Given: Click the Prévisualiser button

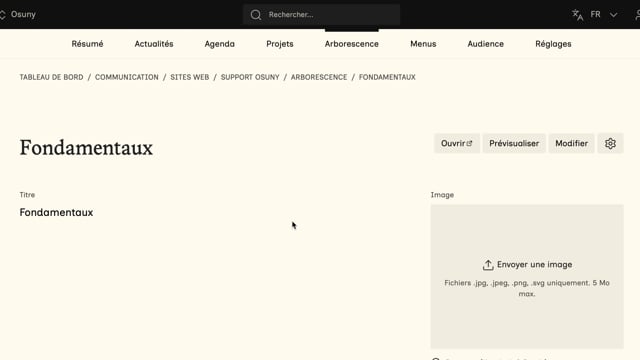Looking at the screenshot, I should point(514,143).
